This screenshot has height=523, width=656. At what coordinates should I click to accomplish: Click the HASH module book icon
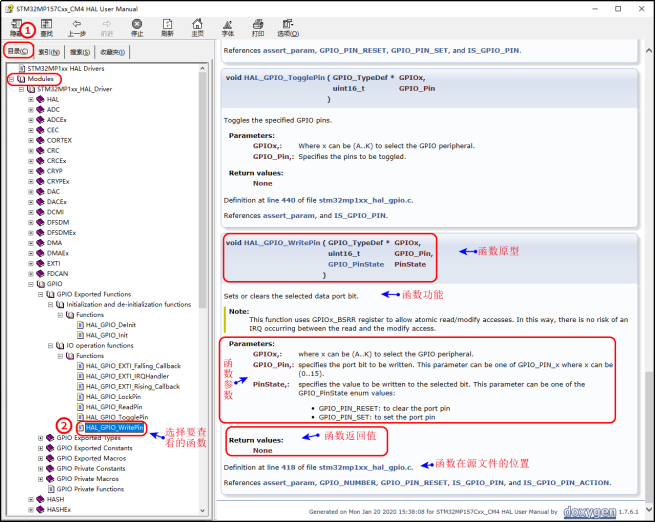coord(40,499)
